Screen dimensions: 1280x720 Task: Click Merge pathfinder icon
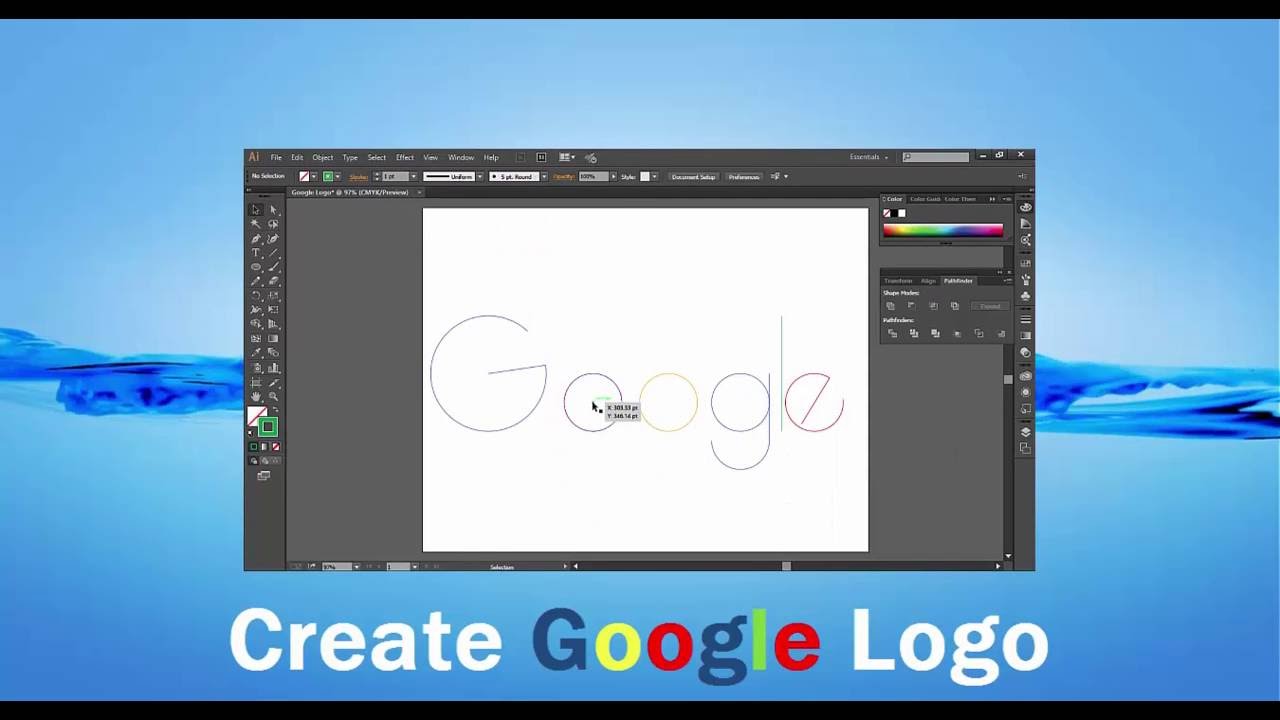coord(935,333)
